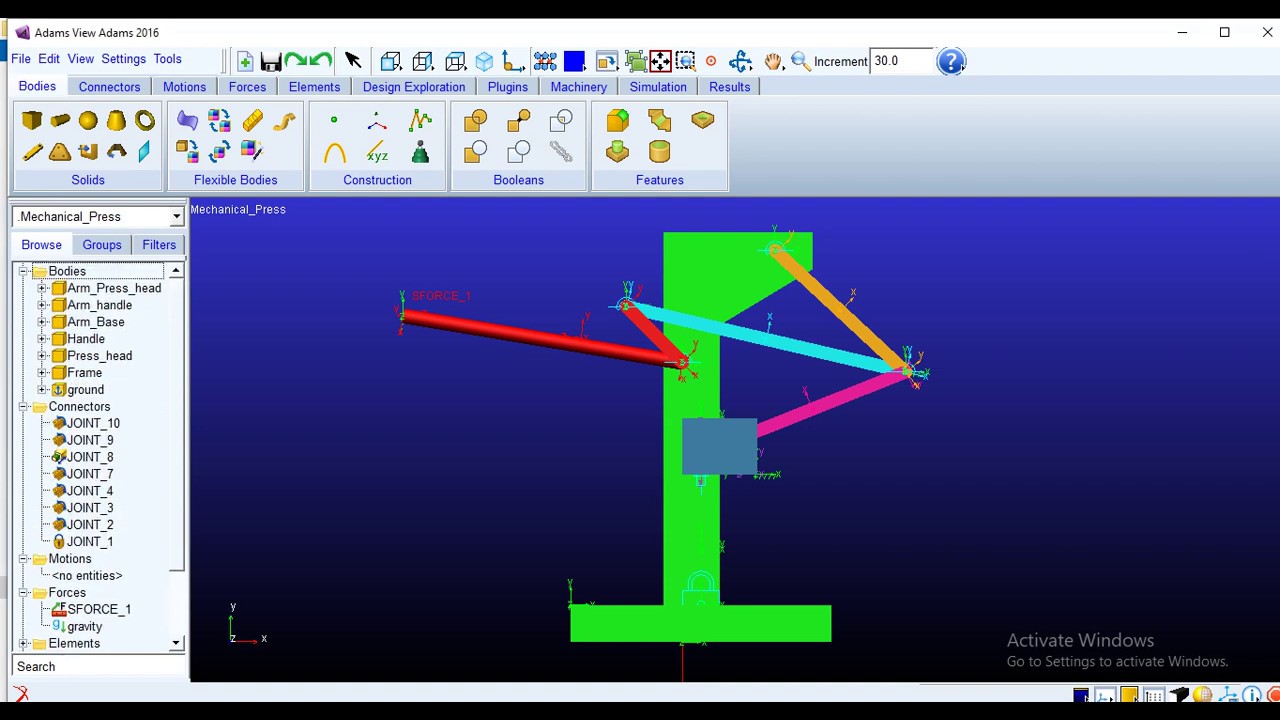This screenshot has width=1280, height=720.
Task: Click the blue Background color swatch
Action: coord(574,61)
